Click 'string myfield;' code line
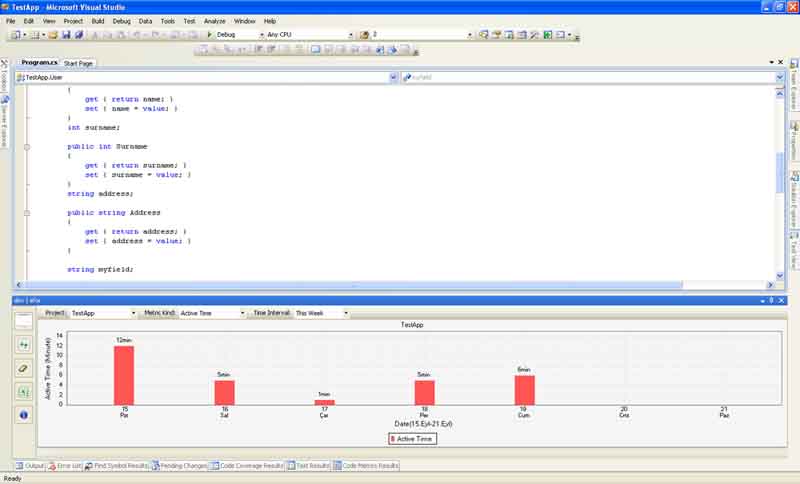This screenshot has width=800, height=484. [x=101, y=269]
